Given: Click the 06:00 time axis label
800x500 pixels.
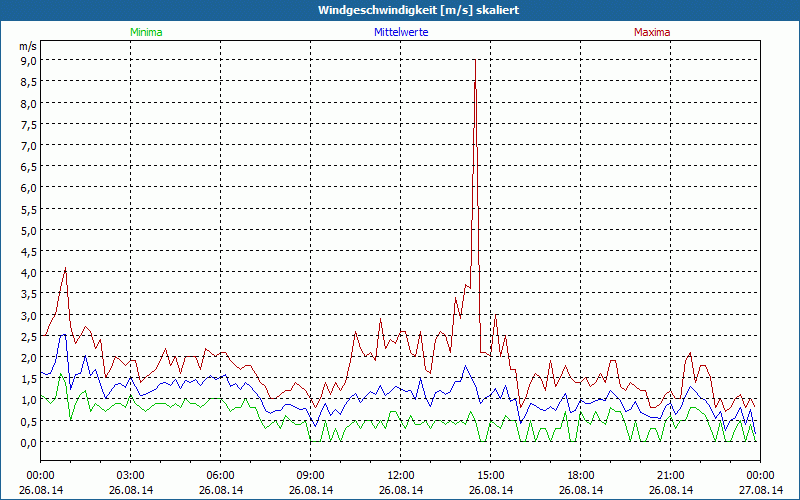Looking at the screenshot, I should [220, 476].
